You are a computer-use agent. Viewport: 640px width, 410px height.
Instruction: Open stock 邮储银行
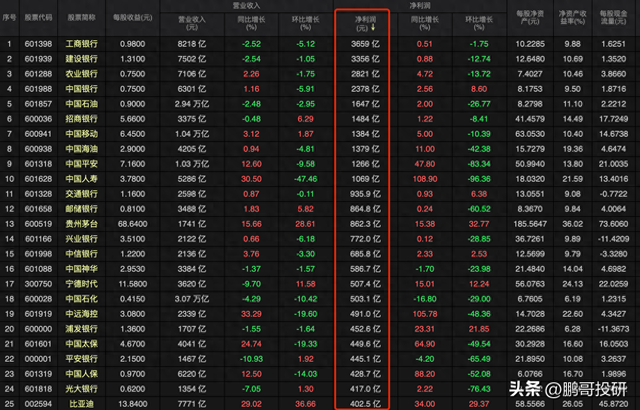coord(82,209)
